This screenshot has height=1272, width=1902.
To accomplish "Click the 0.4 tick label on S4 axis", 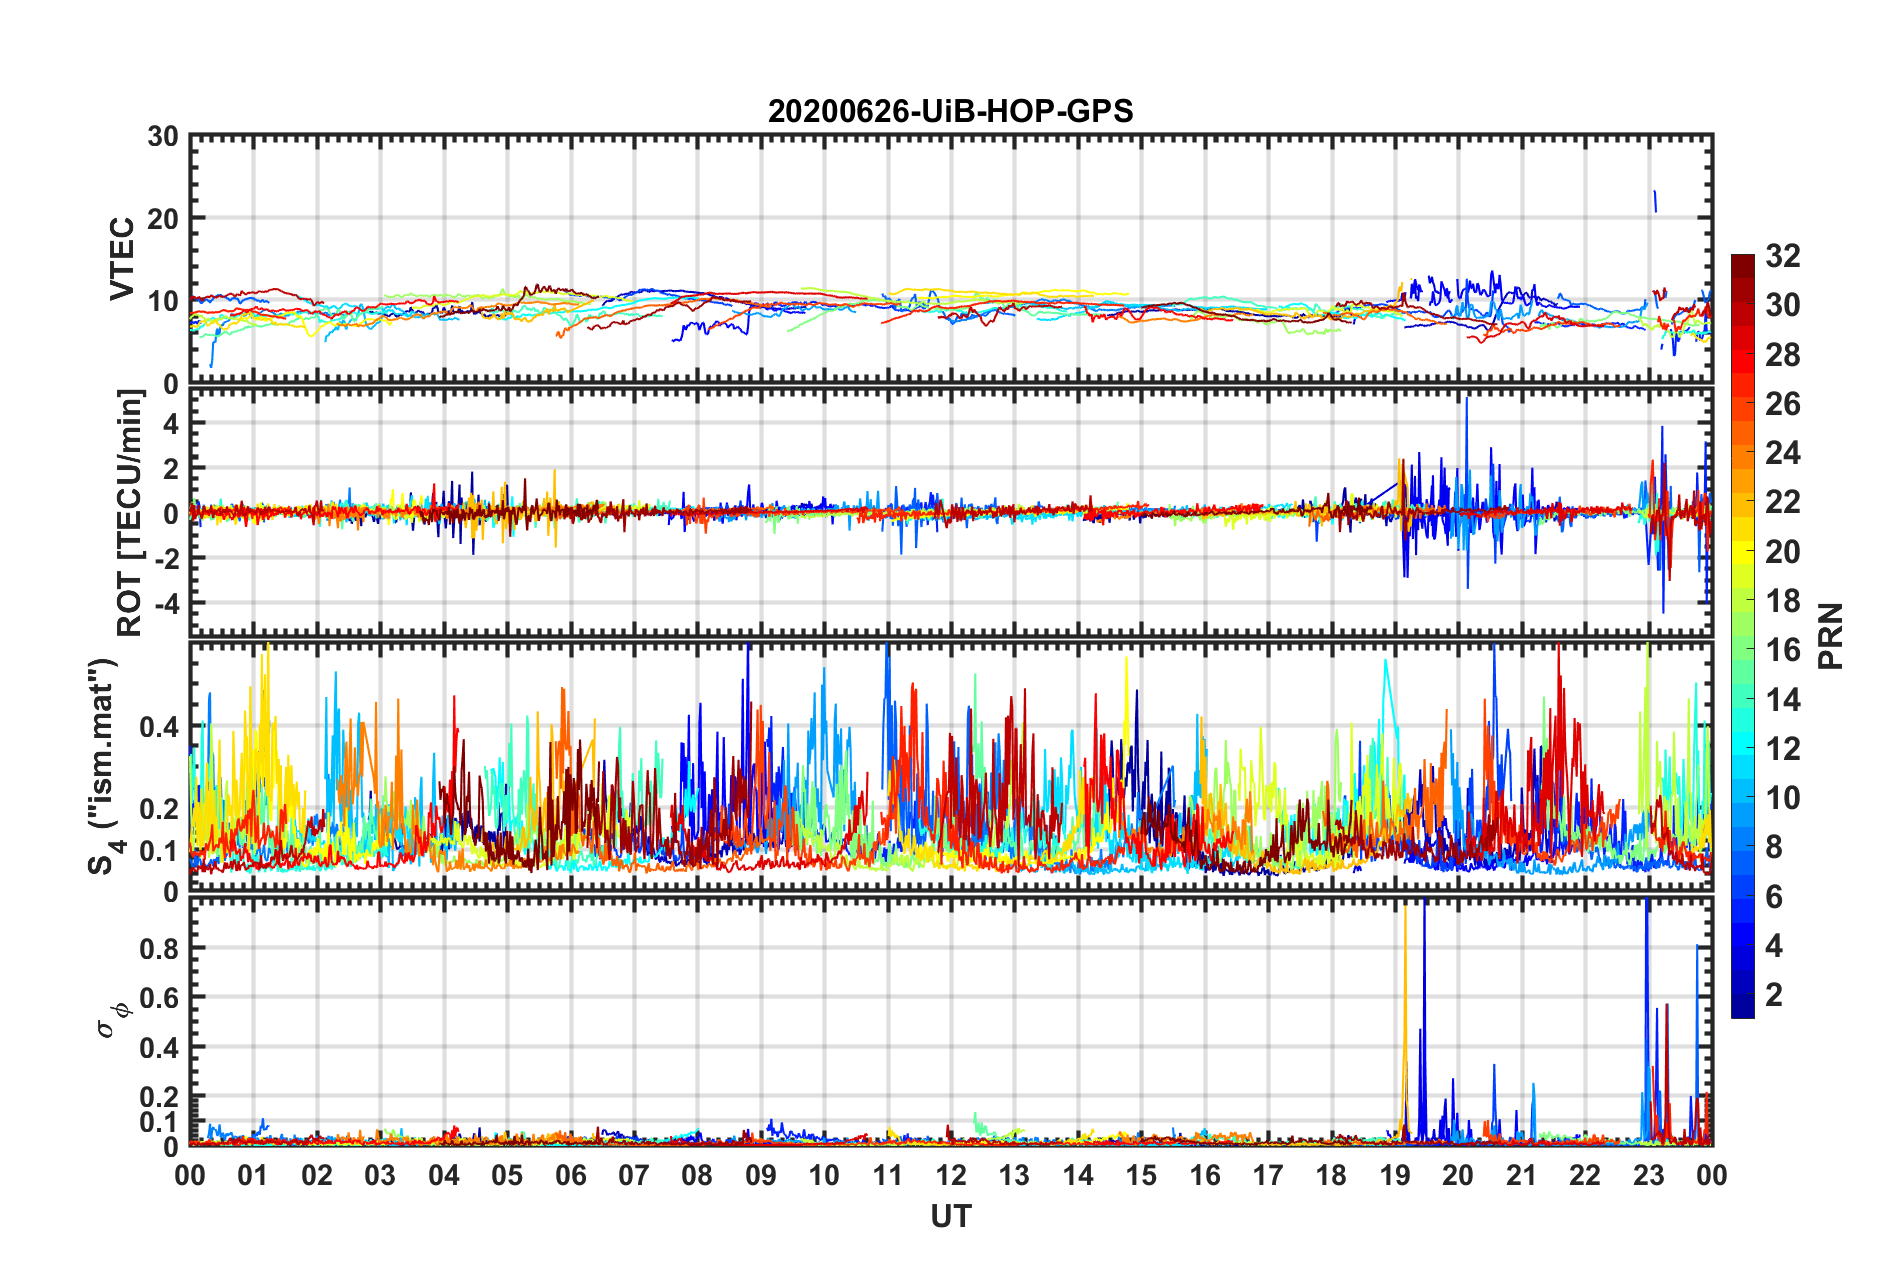I will [x=160, y=727].
